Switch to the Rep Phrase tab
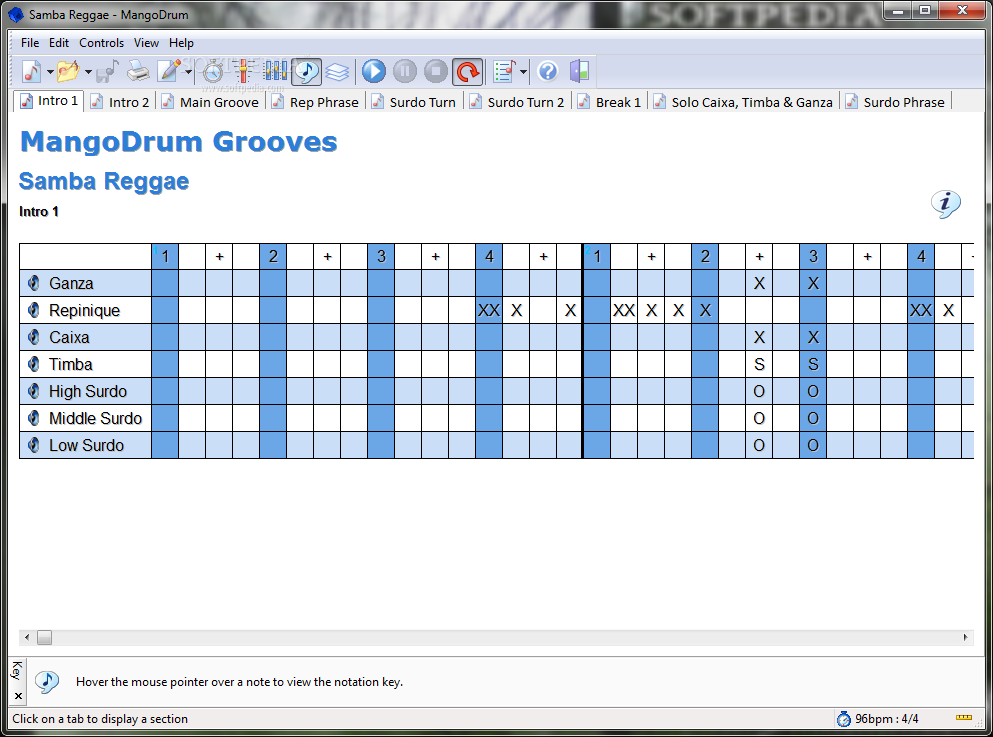Screen dimensions: 993x737 [x=315, y=102]
